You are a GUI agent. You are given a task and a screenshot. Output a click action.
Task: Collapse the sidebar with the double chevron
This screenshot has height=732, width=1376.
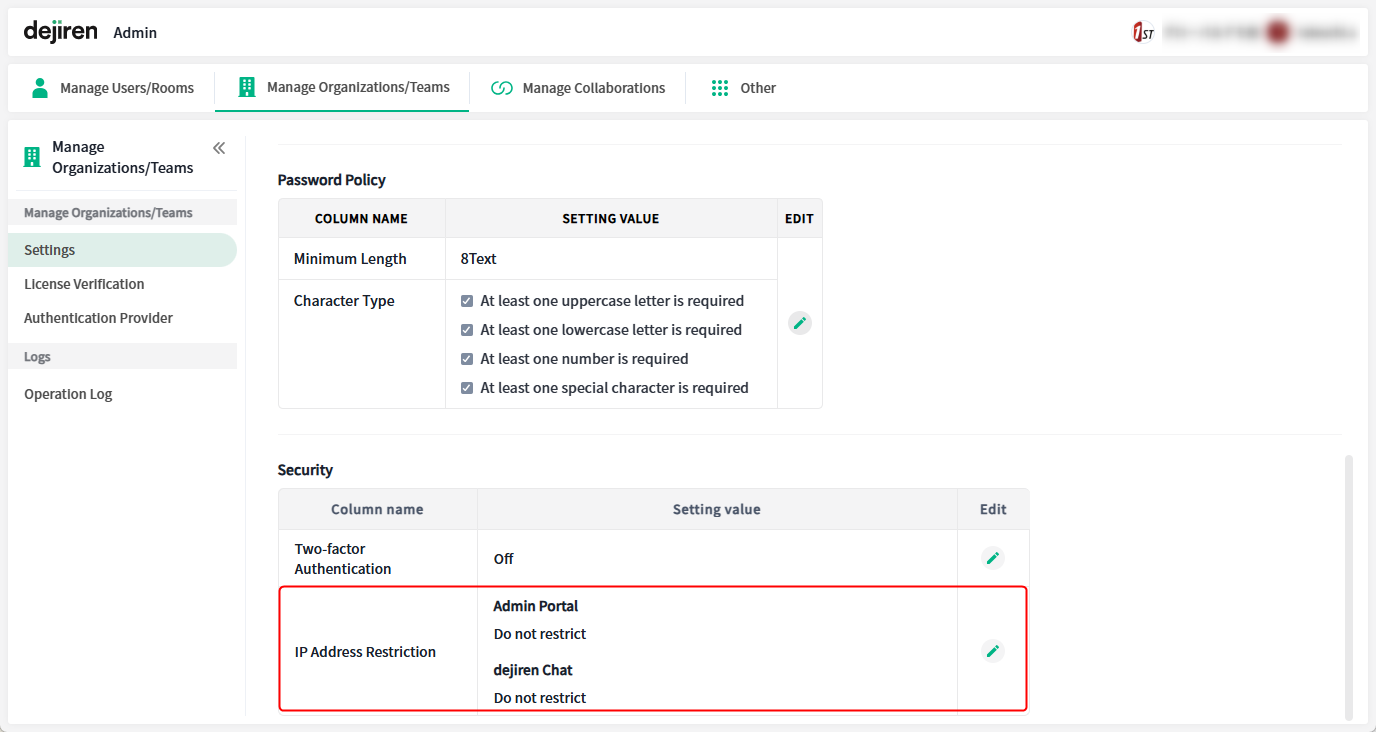pyautogui.click(x=219, y=148)
